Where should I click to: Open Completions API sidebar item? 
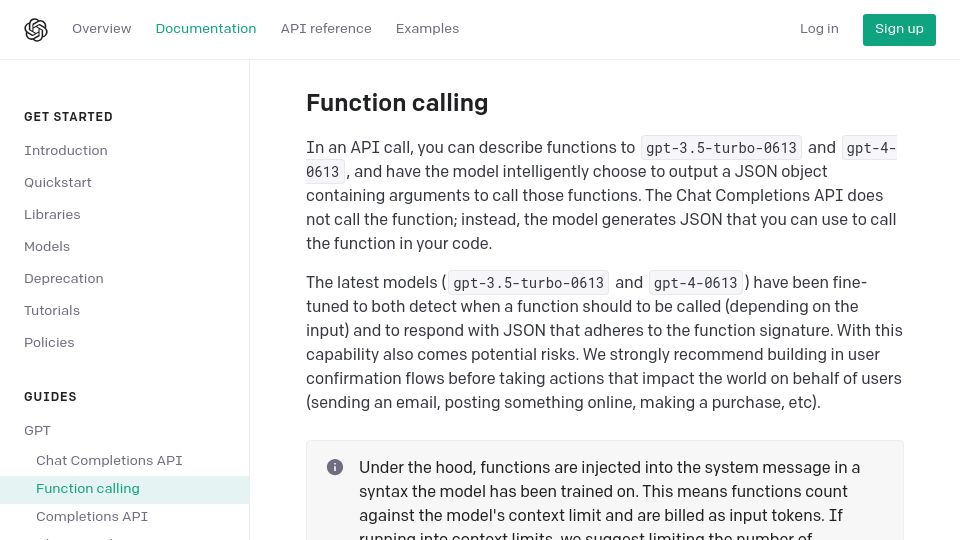(92, 517)
